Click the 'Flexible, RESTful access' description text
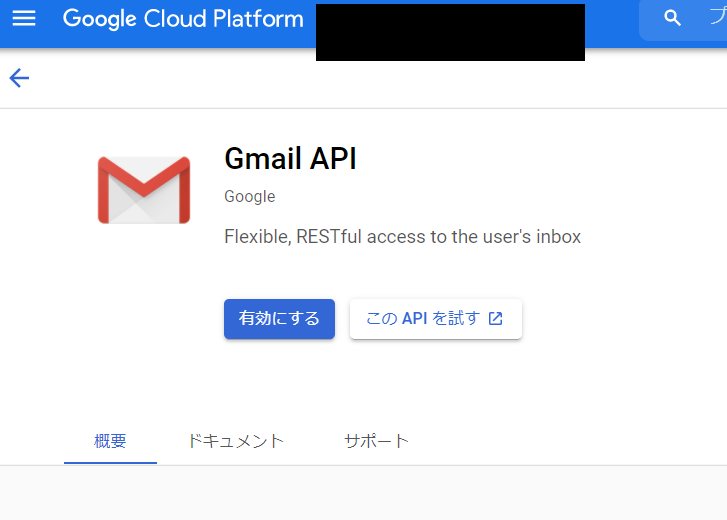This screenshot has height=520, width=727. coord(402,237)
